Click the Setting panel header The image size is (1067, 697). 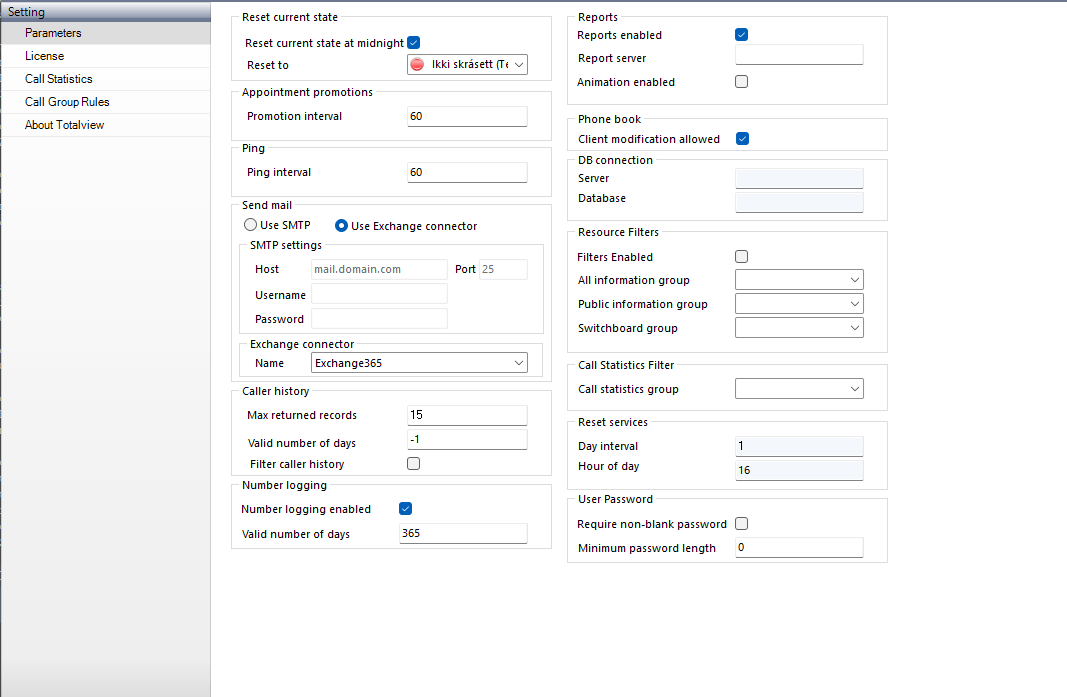(105, 12)
